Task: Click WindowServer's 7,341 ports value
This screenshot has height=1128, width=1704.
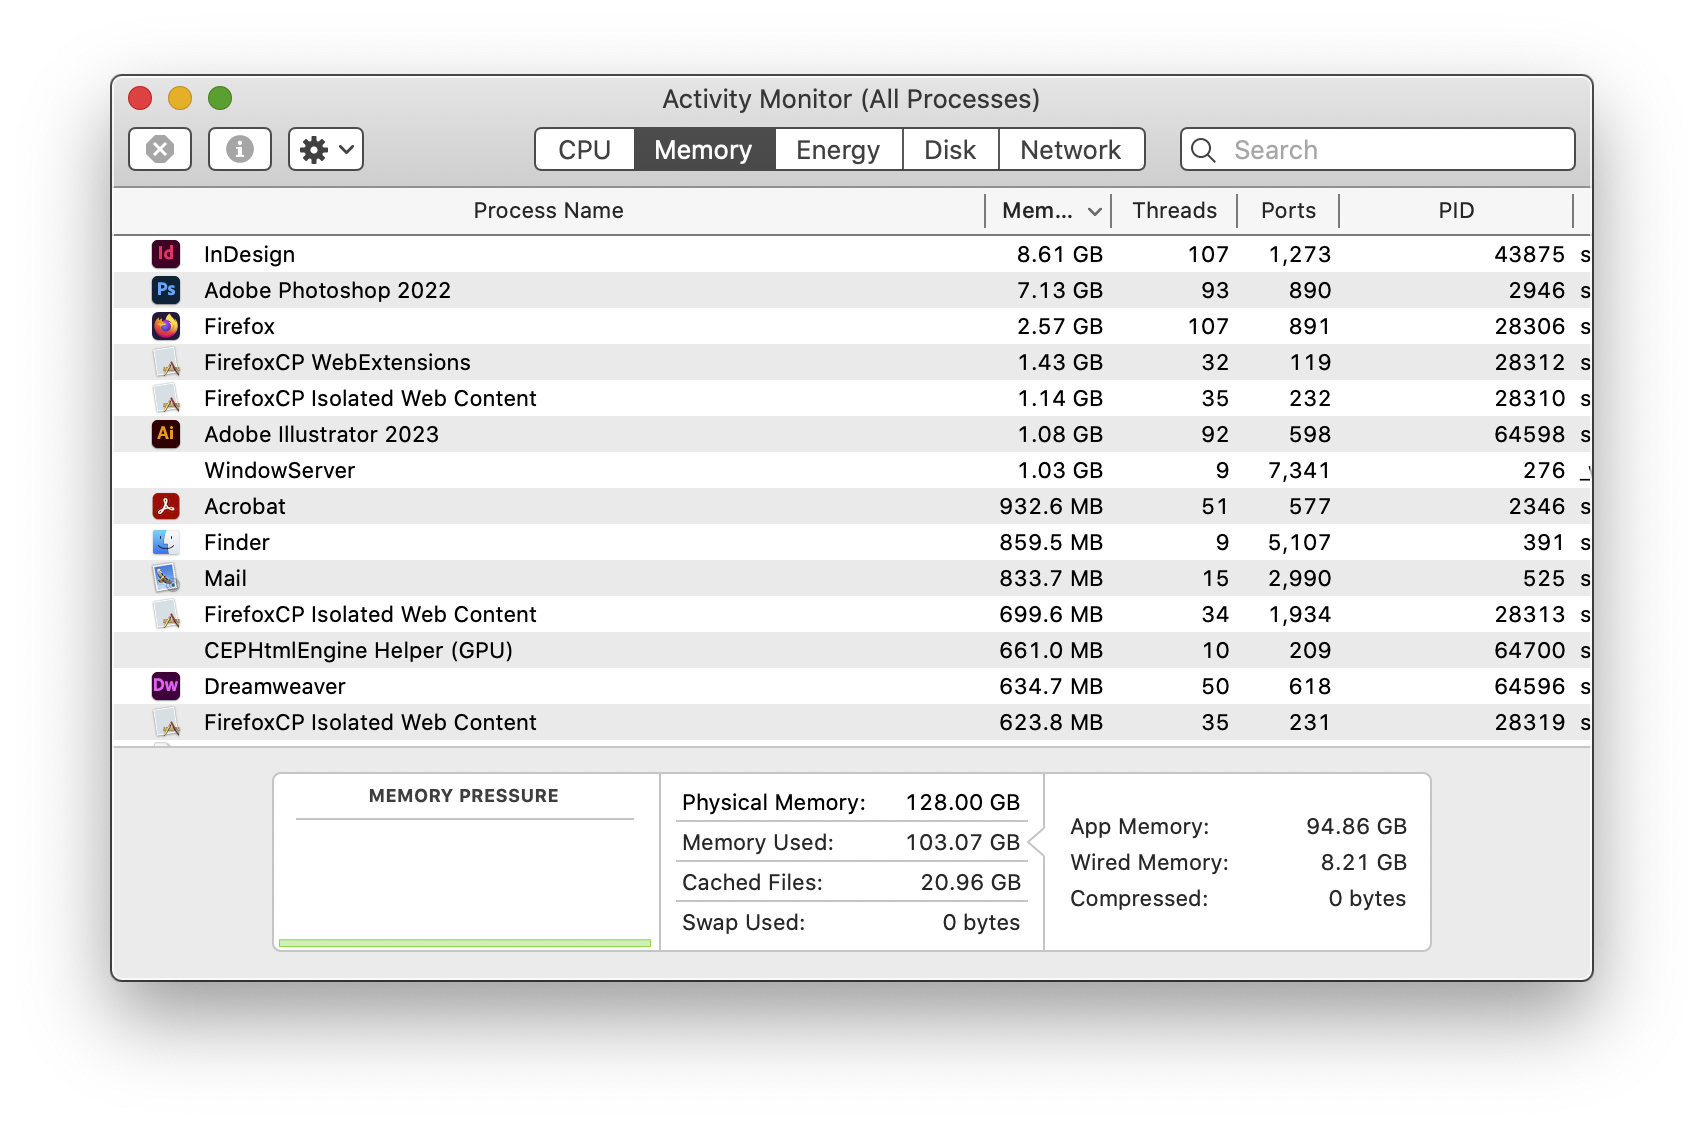Action: pyautogui.click(x=1299, y=470)
